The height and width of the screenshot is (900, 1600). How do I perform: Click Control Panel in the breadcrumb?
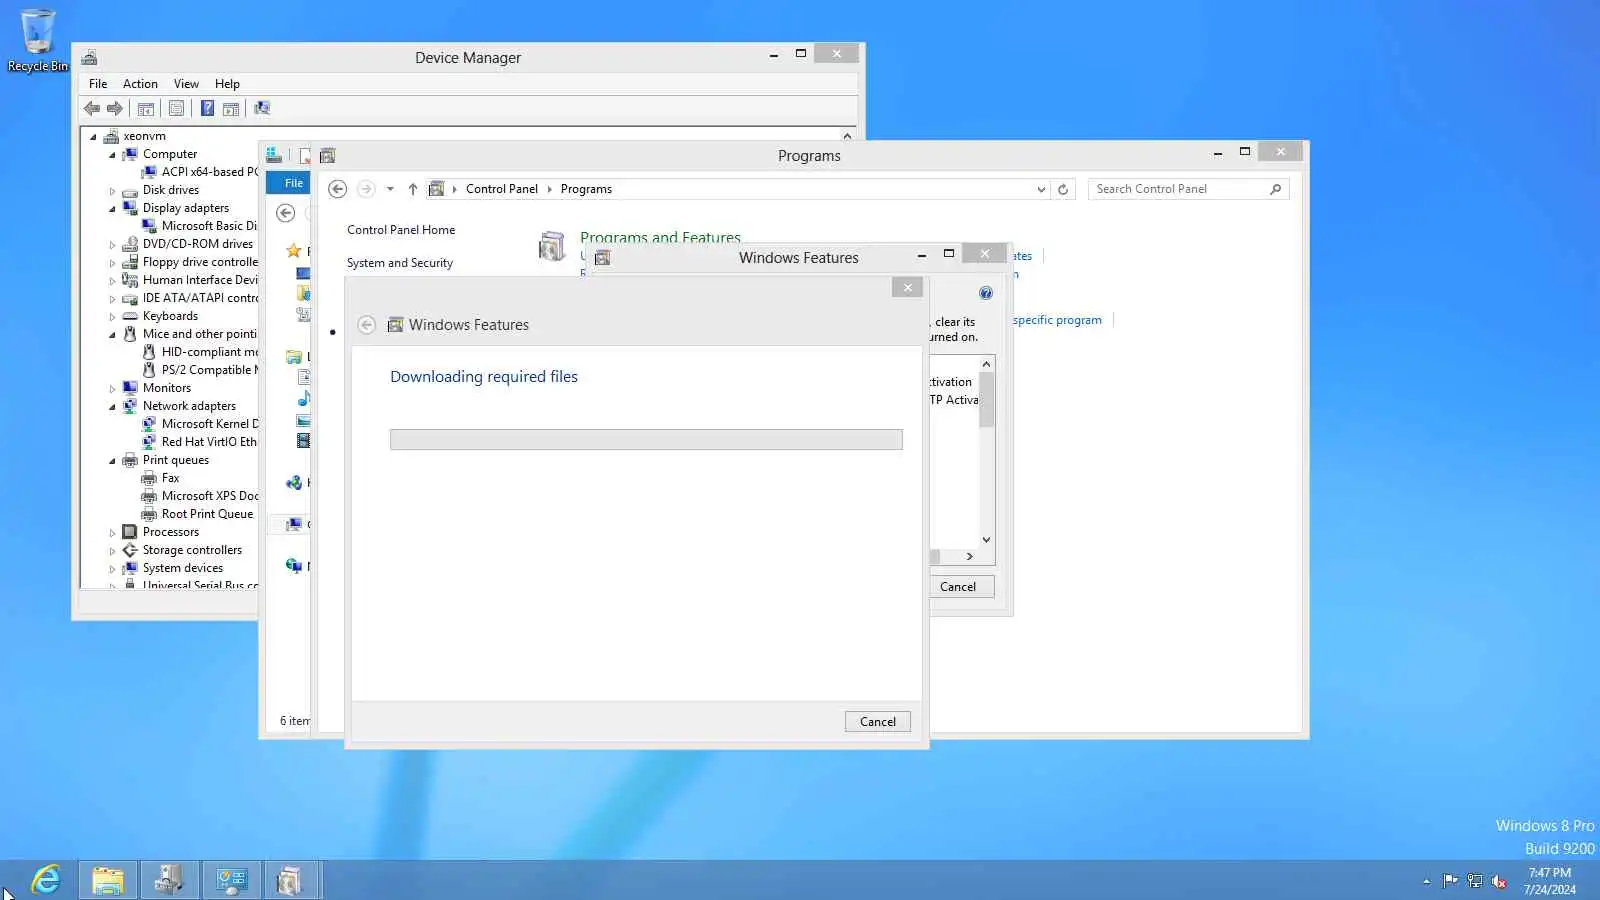(502, 189)
